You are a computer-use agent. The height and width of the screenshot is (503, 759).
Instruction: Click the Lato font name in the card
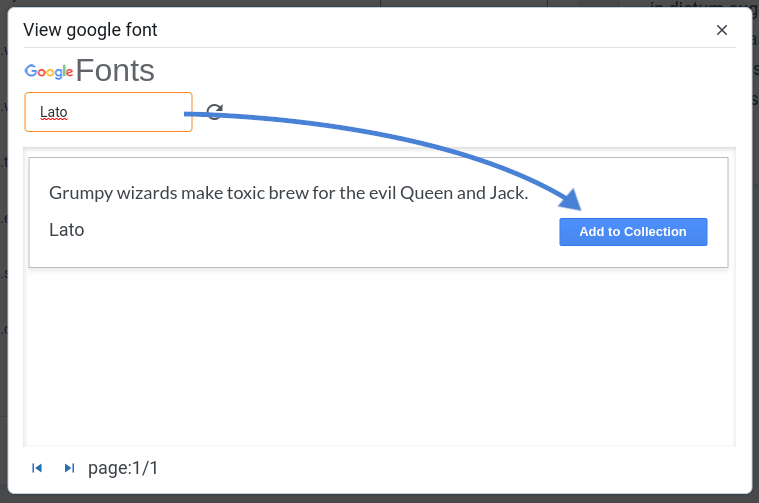pos(67,230)
